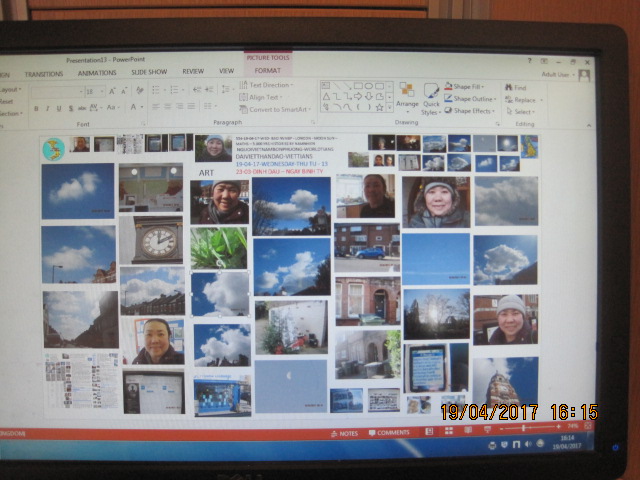Viewport: 640px width, 480px height.
Task: Toggle text shadow button
Action: [x=71, y=109]
